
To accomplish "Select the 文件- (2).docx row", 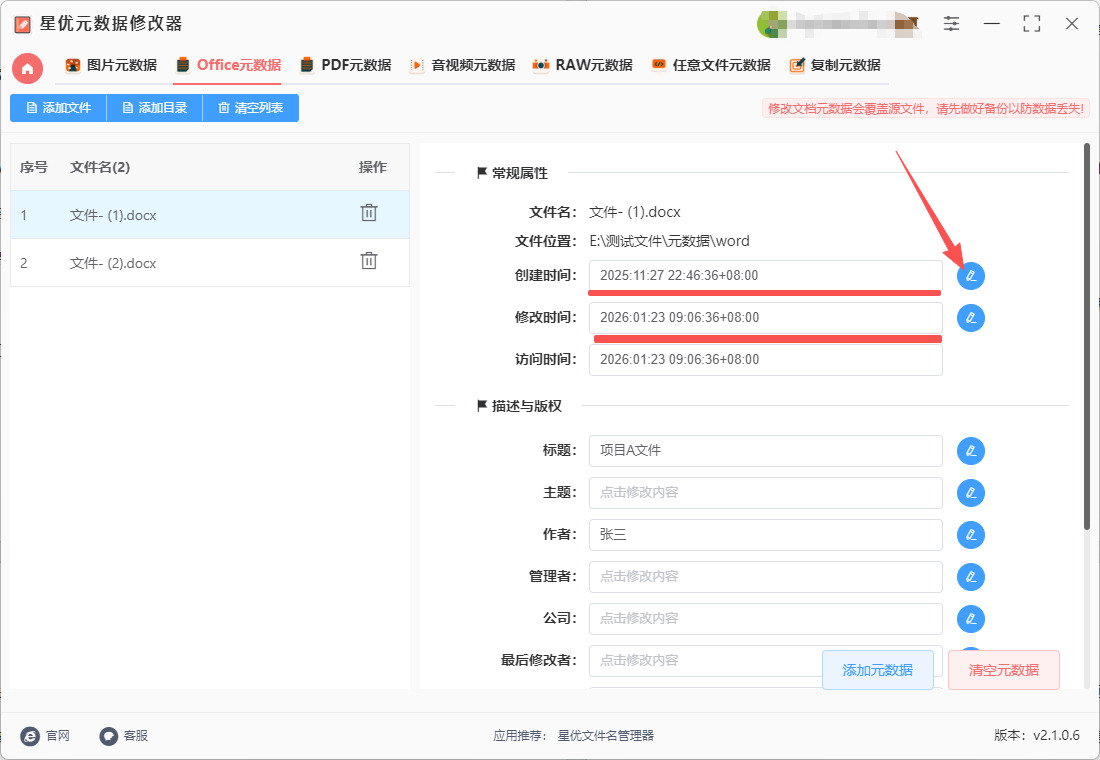I will pyautogui.click(x=210, y=263).
